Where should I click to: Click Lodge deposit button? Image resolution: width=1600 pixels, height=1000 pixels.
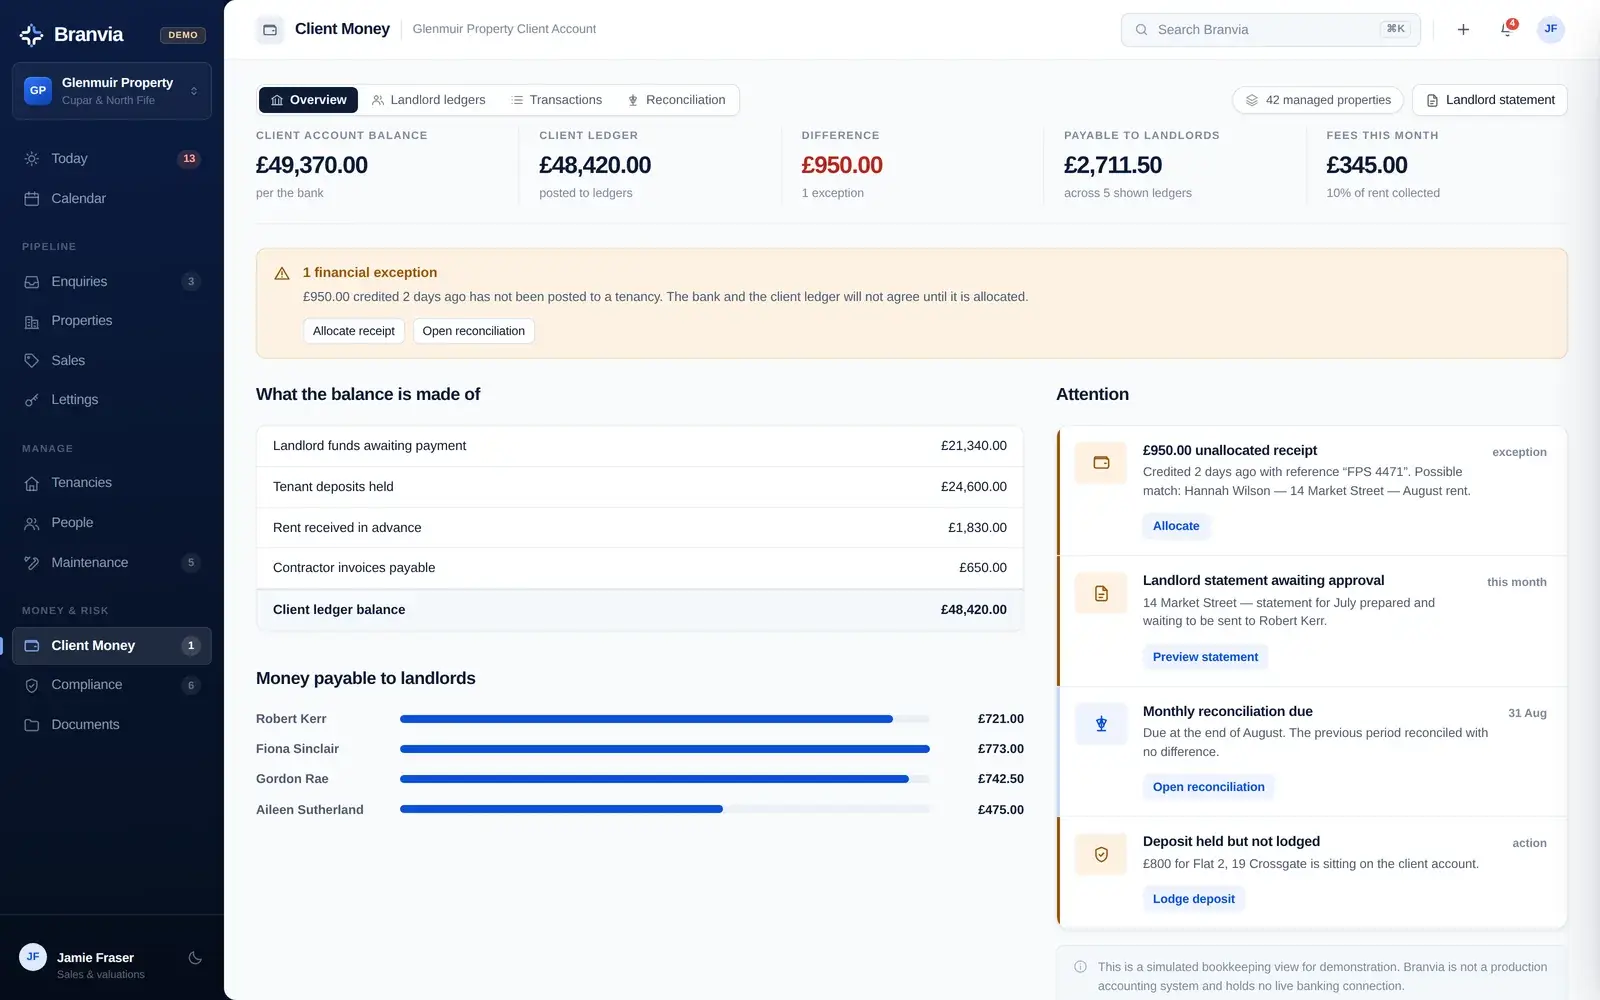[x=1193, y=899]
